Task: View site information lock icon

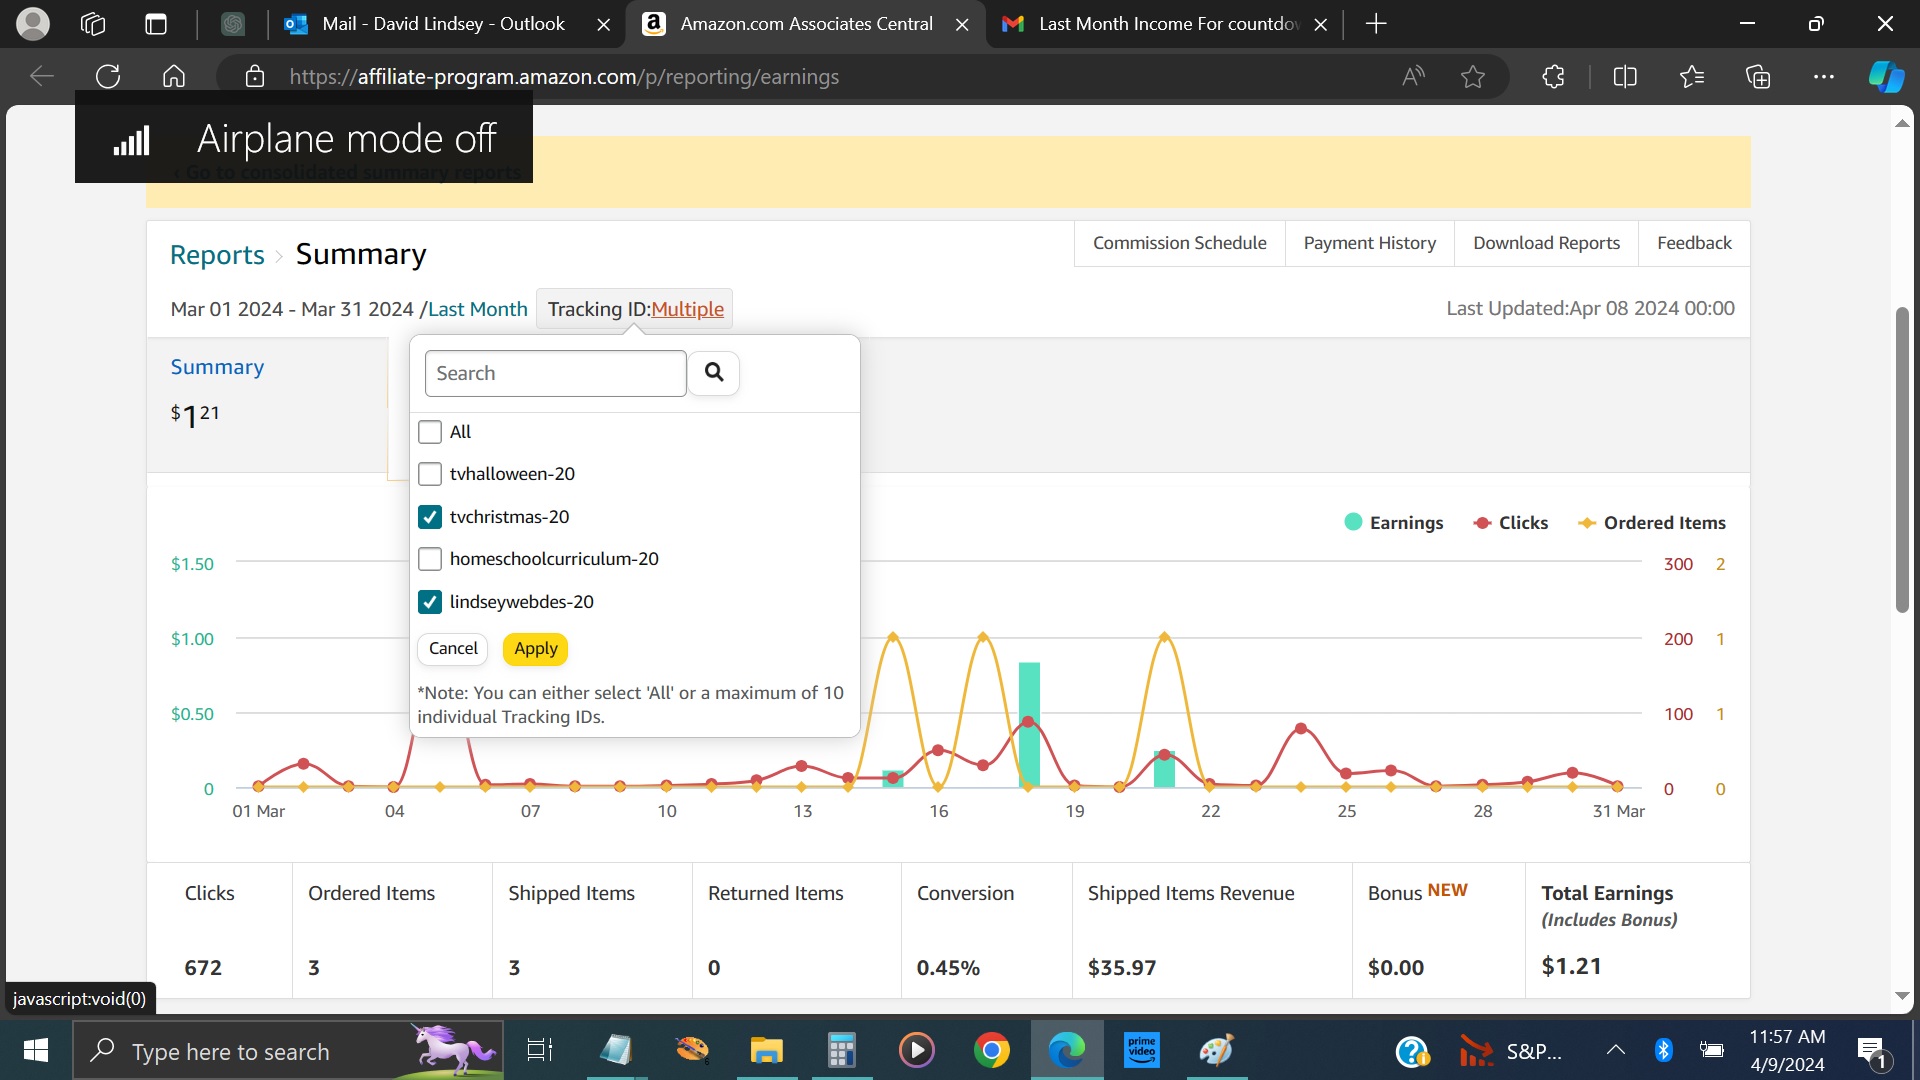Action: pos(255,76)
